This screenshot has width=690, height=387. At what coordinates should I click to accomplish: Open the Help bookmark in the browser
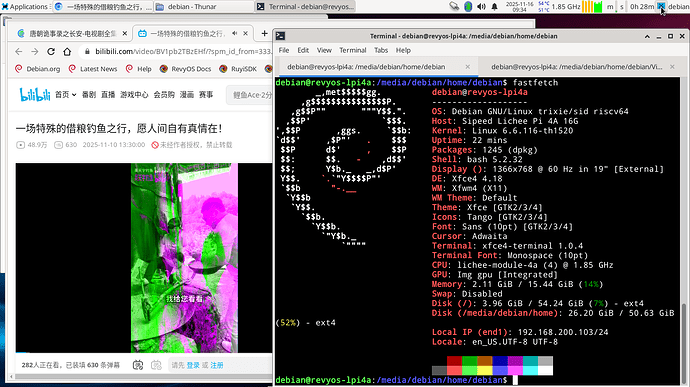click(x=139, y=69)
